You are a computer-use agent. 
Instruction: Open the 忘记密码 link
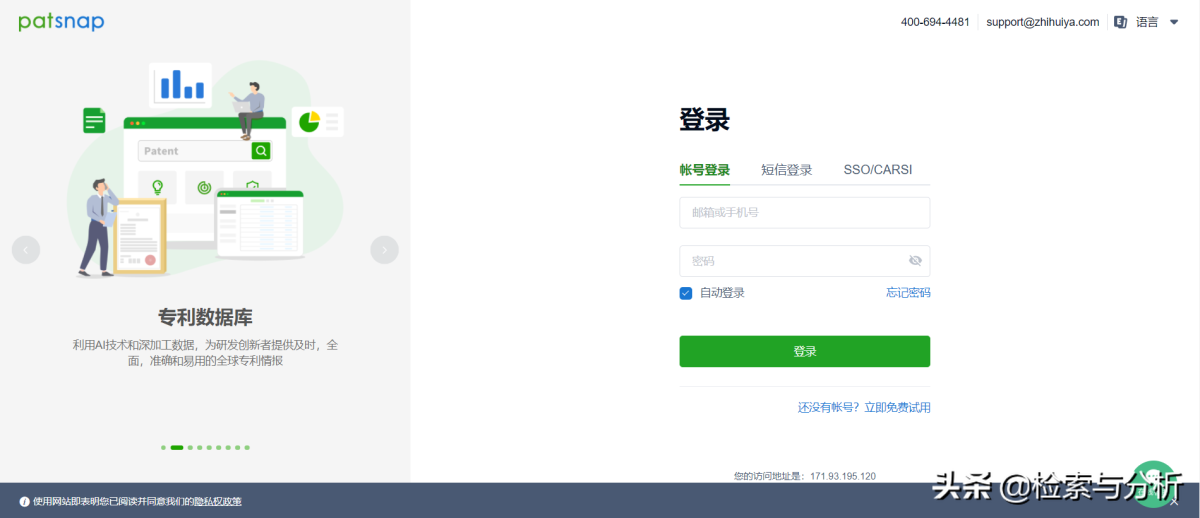click(x=908, y=293)
